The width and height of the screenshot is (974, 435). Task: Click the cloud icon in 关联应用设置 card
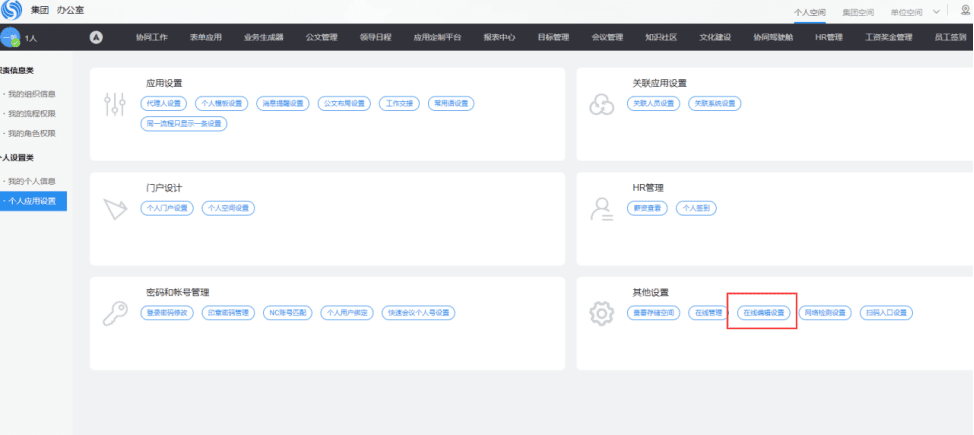tap(601, 105)
